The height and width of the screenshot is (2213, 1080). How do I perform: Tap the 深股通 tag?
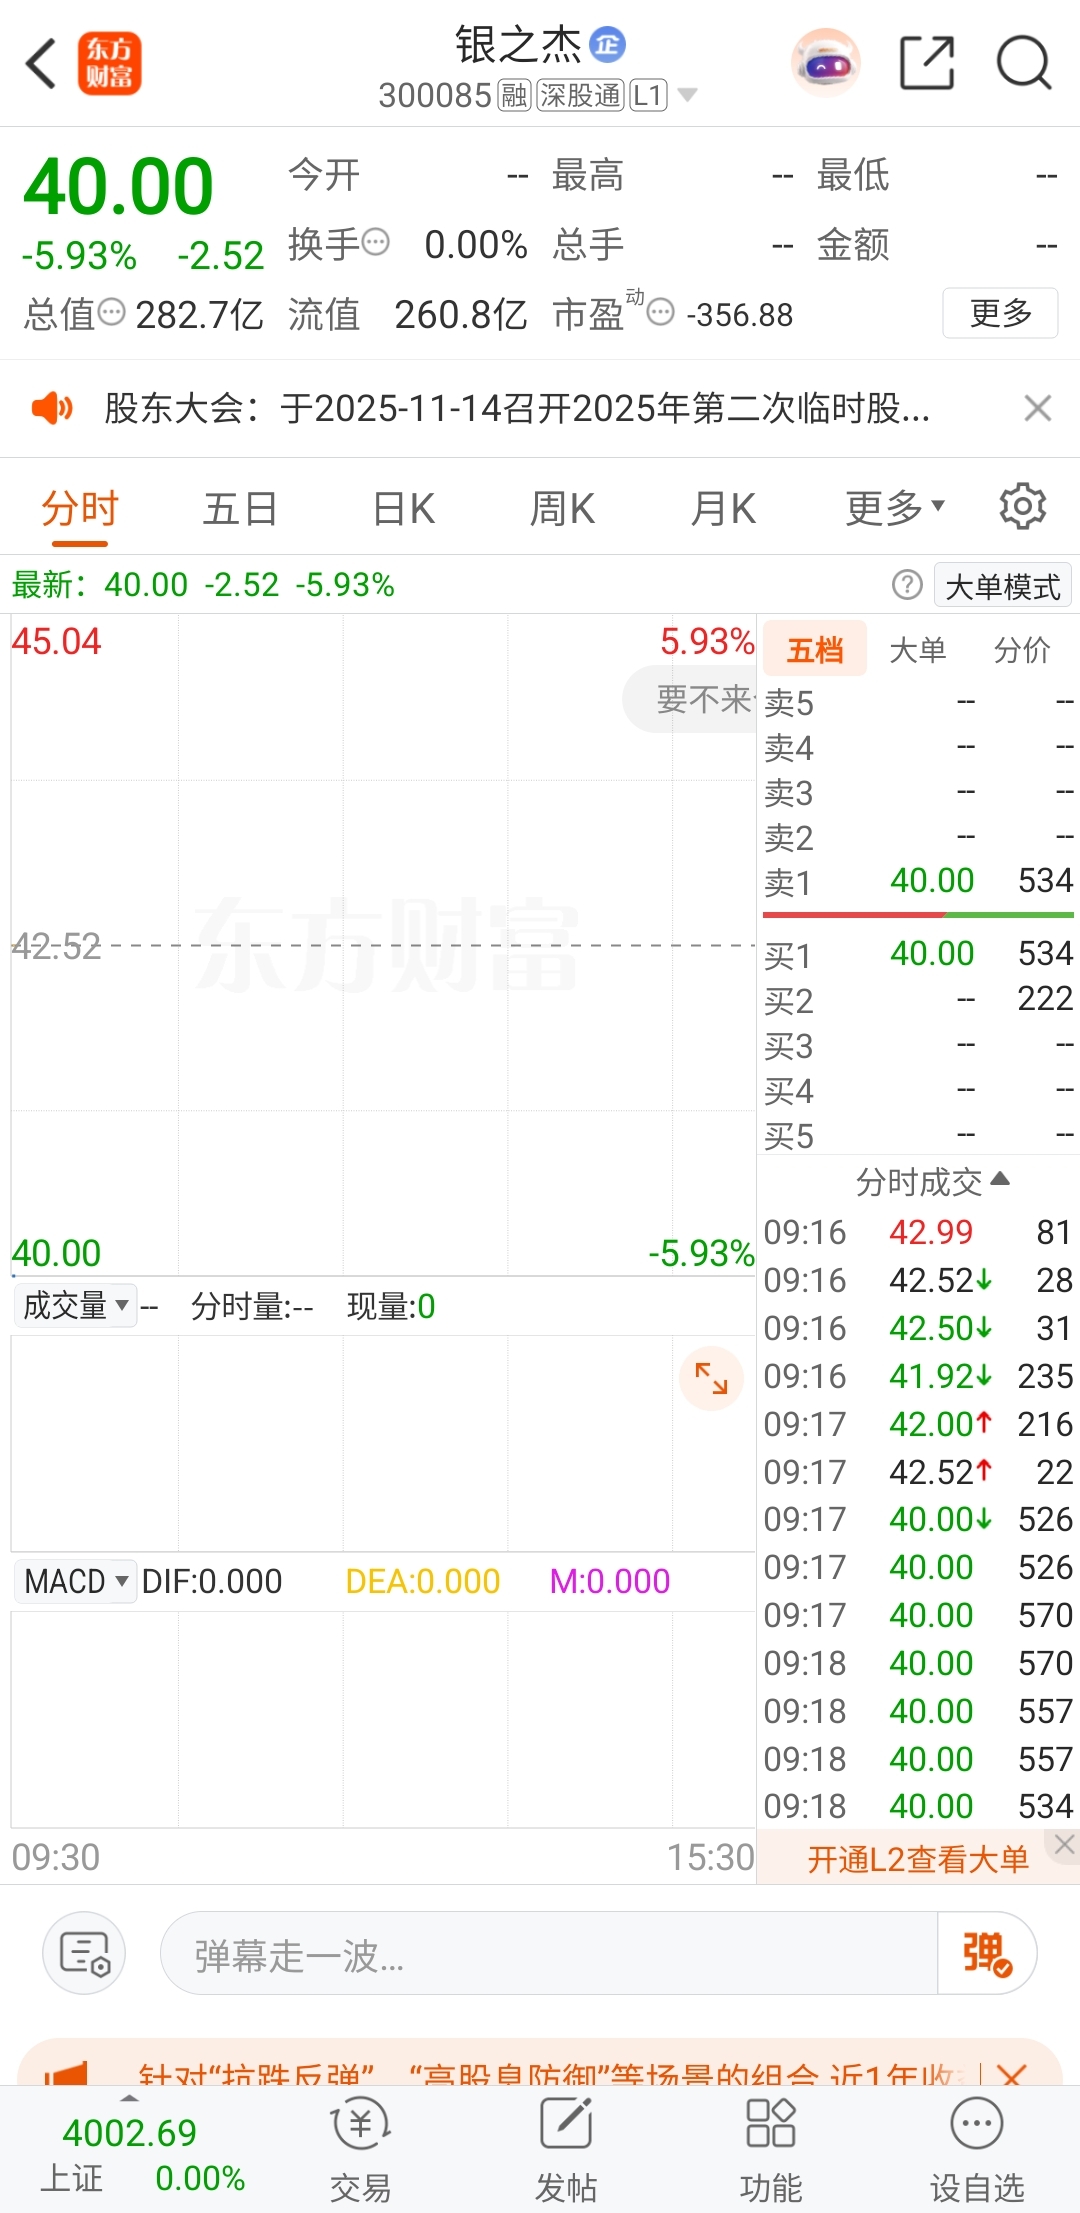tap(581, 96)
